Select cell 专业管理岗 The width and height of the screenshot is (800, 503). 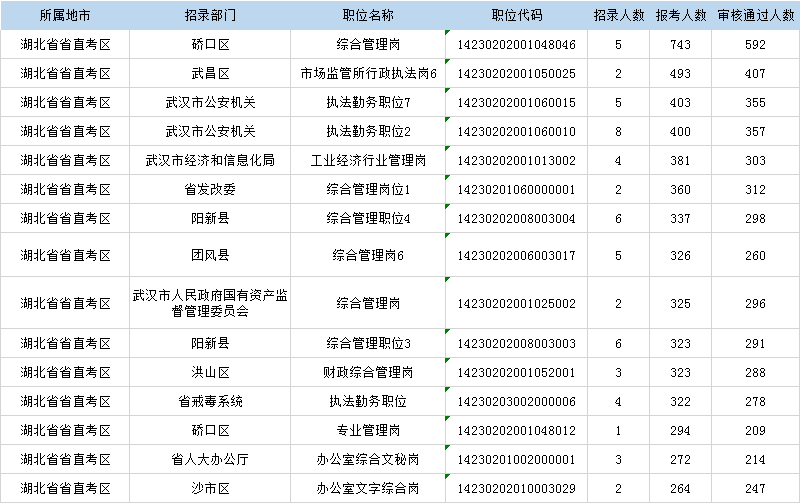[x=368, y=431]
